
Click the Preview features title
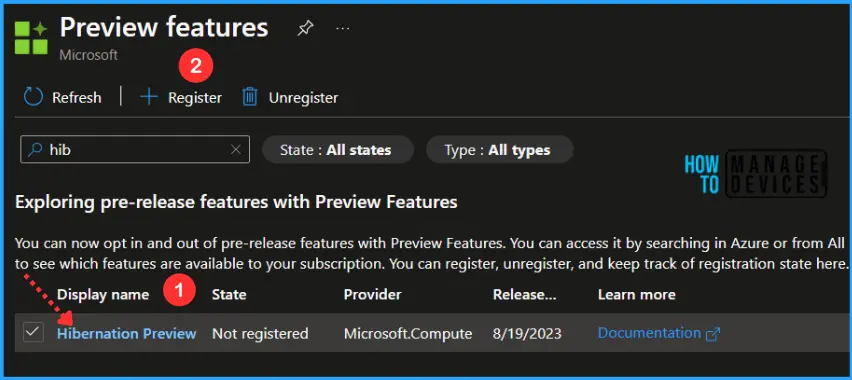pos(164,27)
